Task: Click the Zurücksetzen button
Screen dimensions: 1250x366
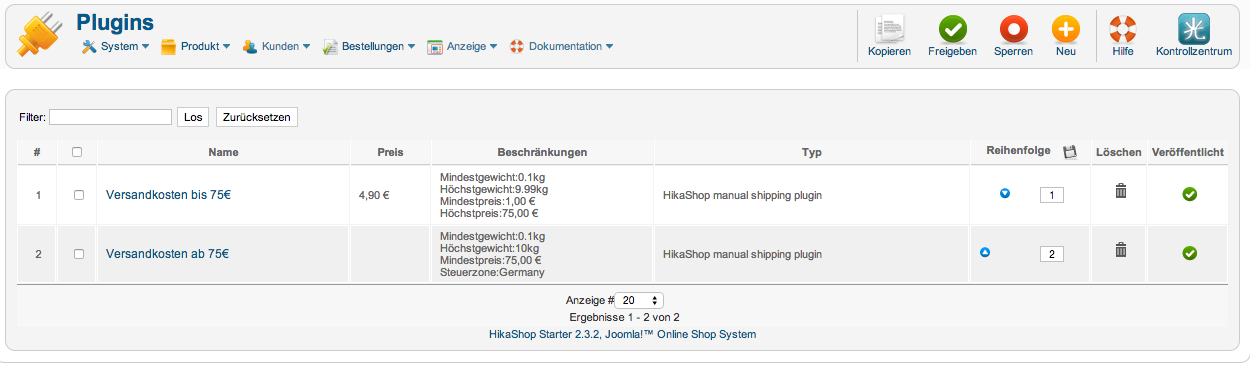Action: (x=257, y=117)
